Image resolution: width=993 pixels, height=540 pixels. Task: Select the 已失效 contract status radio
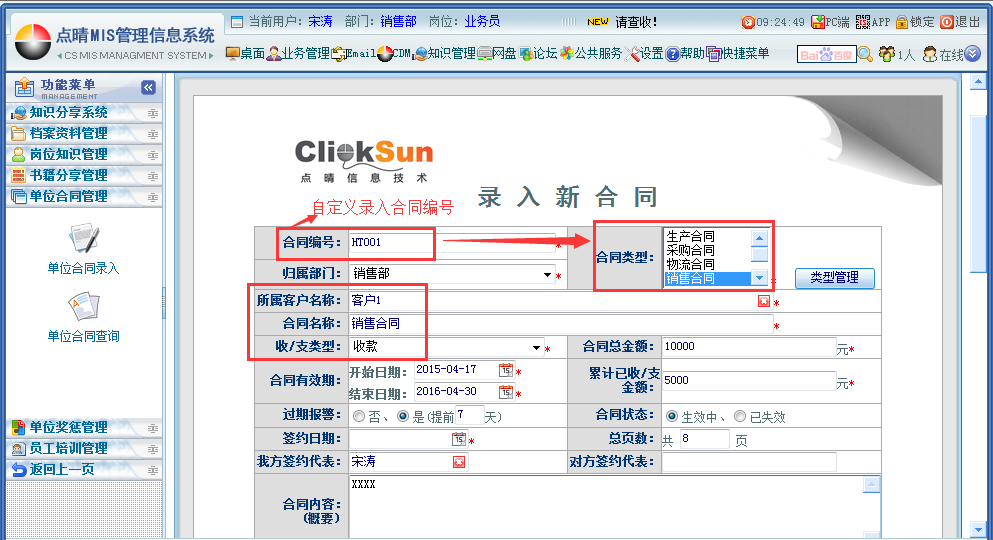point(740,416)
